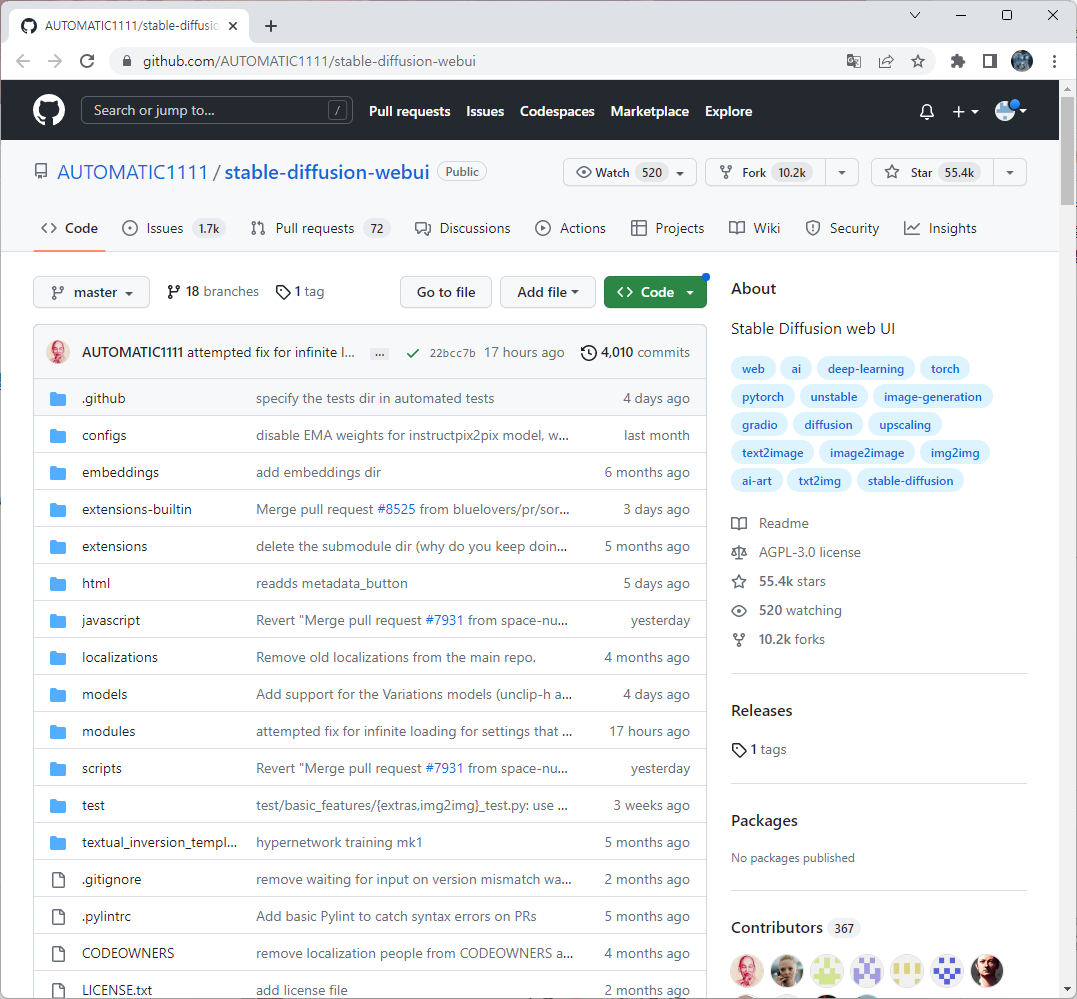This screenshot has height=999, width=1077.
Task: Open the 4,010 commits link
Action: pyautogui.click(x=635, y=352)
